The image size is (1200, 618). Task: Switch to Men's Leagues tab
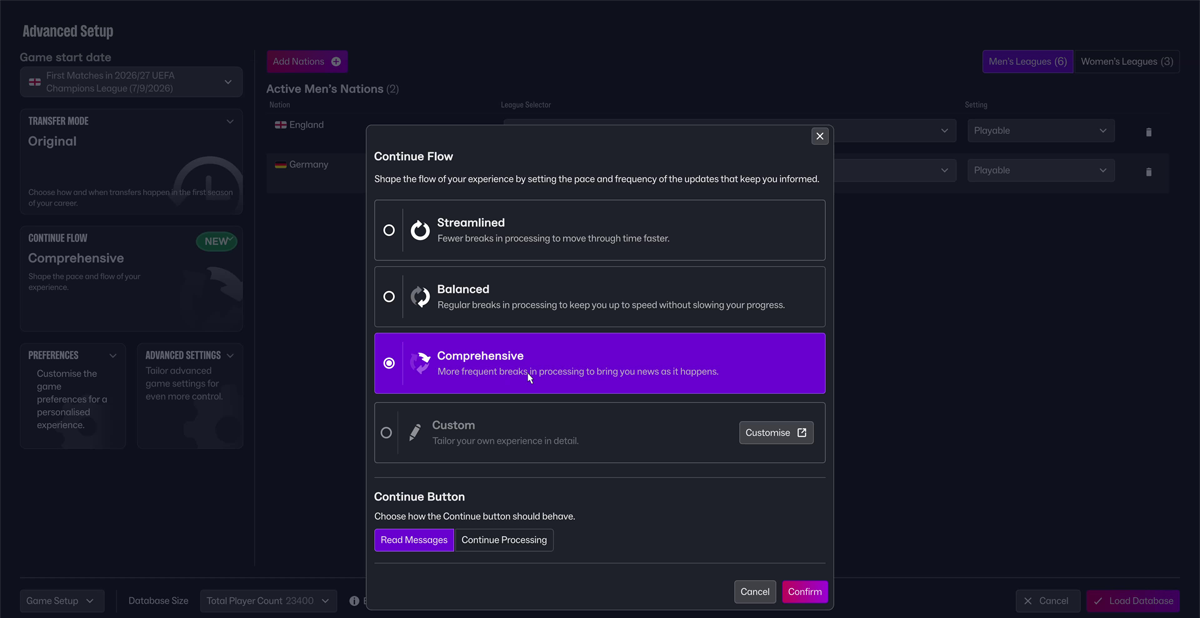pos(1028,62)
